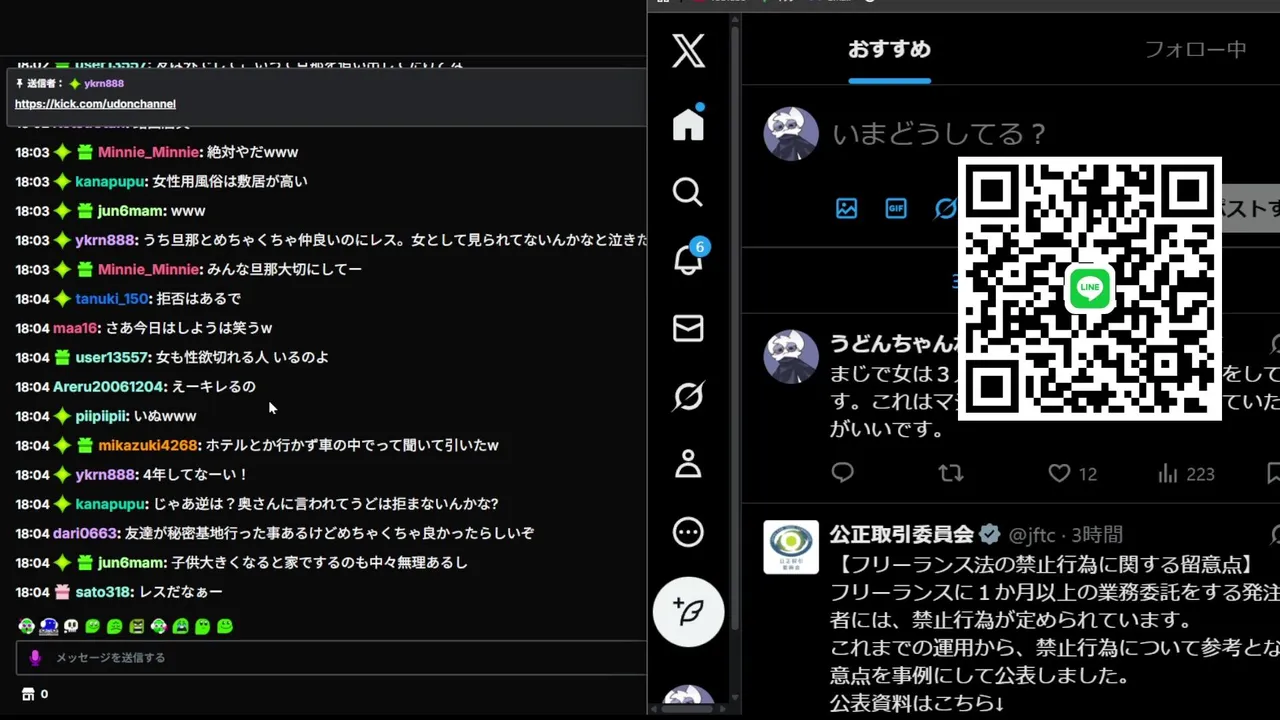The image size is (1280, 720).
Task: Open user13557 who wrote 女も性欲切れる人
Action: (111, 357)
